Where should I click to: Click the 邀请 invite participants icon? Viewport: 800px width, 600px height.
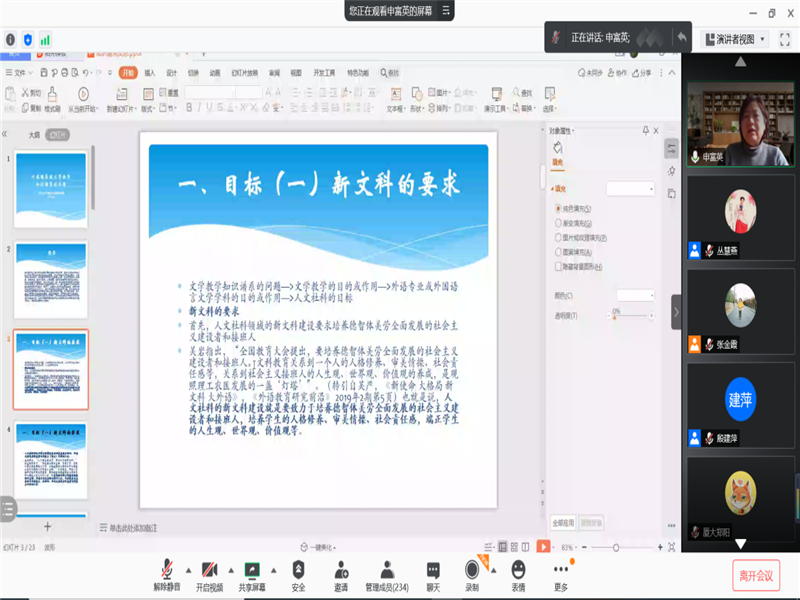342,569
